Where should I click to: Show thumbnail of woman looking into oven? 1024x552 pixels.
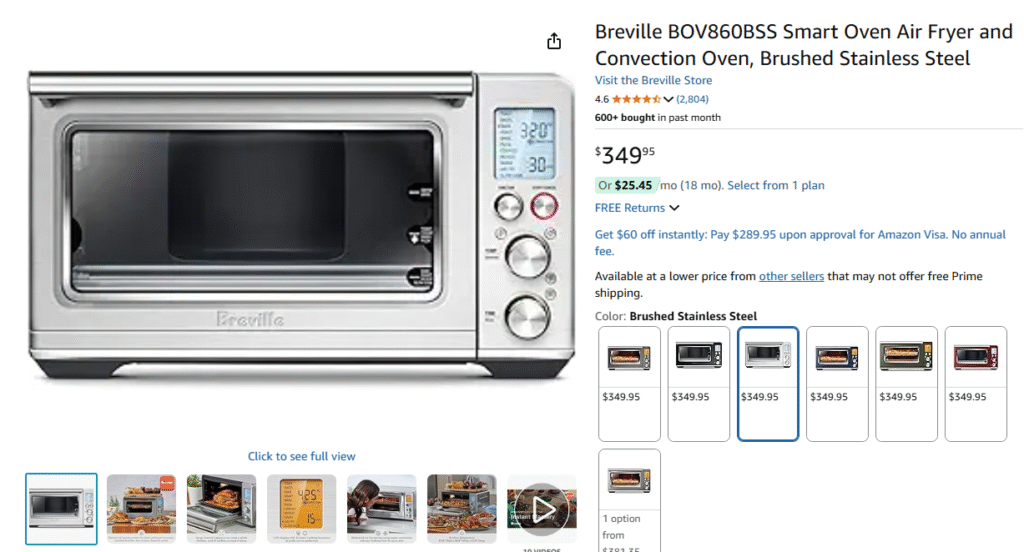coord(381,509)
